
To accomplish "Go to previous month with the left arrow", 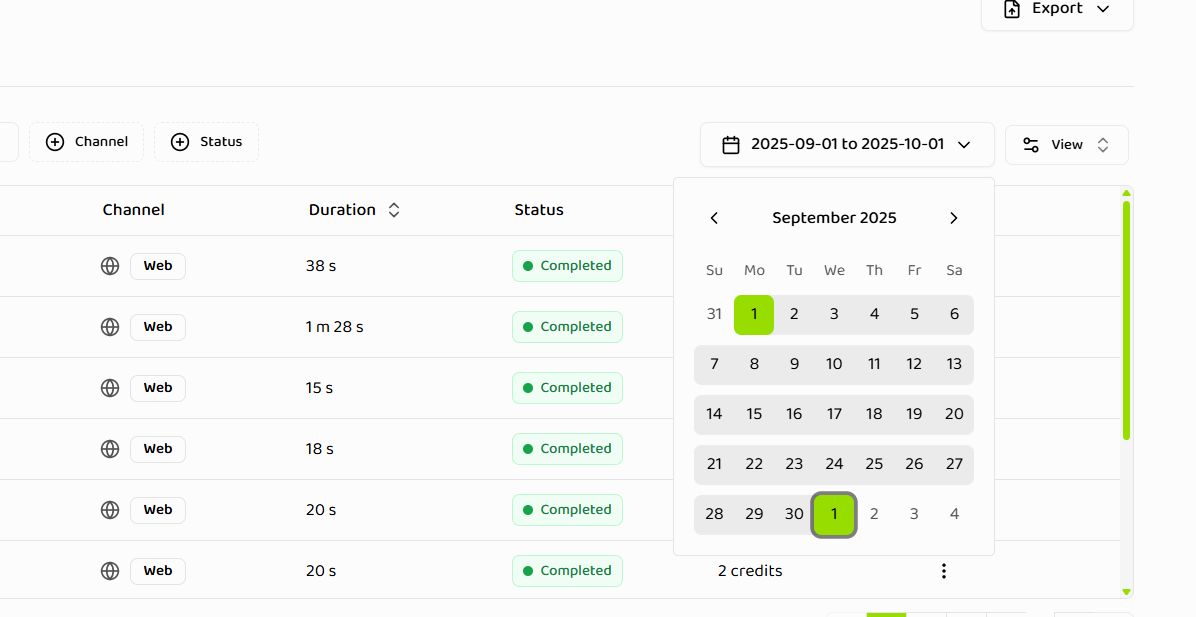I will click(x=714, y=217).
